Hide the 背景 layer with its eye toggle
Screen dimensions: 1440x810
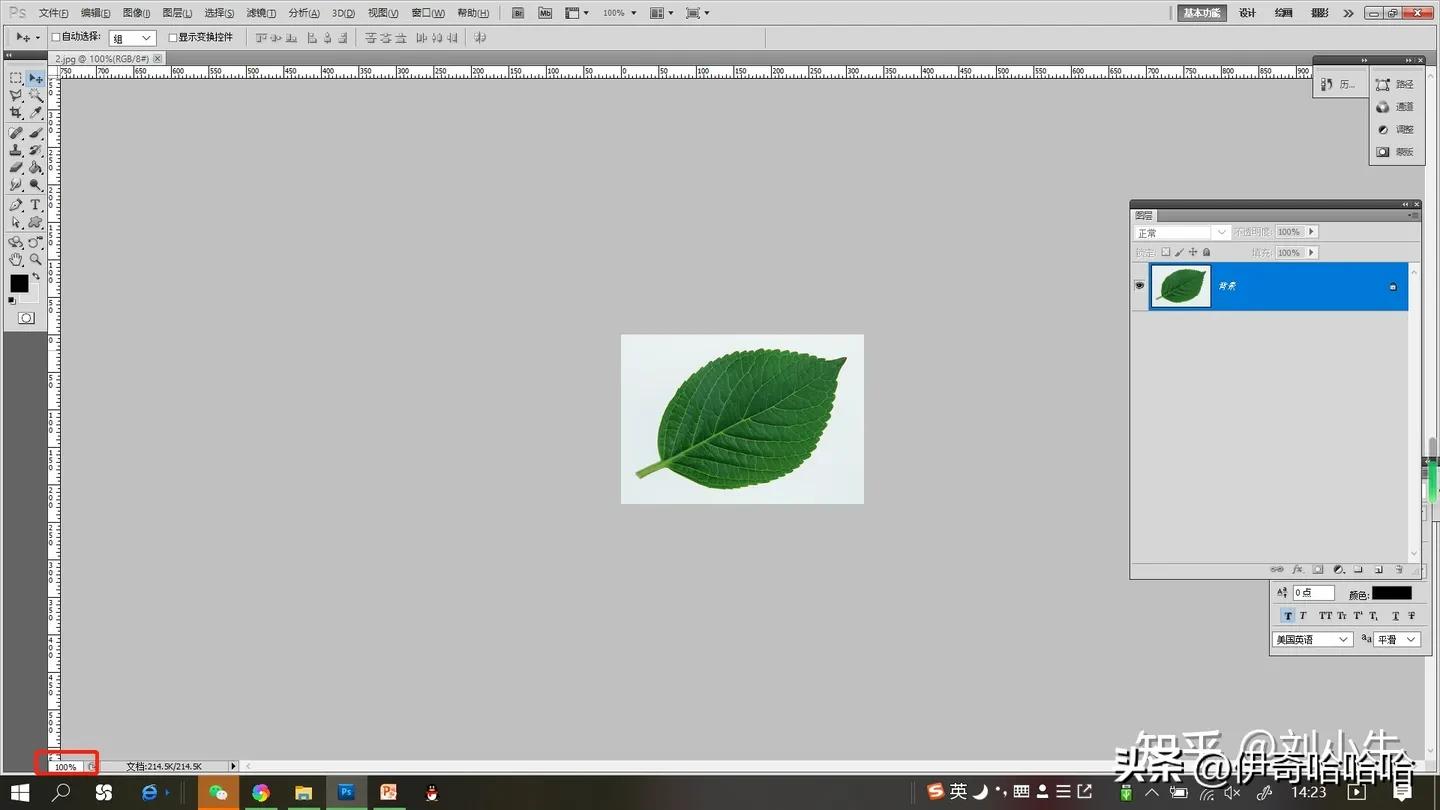click(1139, 286)
